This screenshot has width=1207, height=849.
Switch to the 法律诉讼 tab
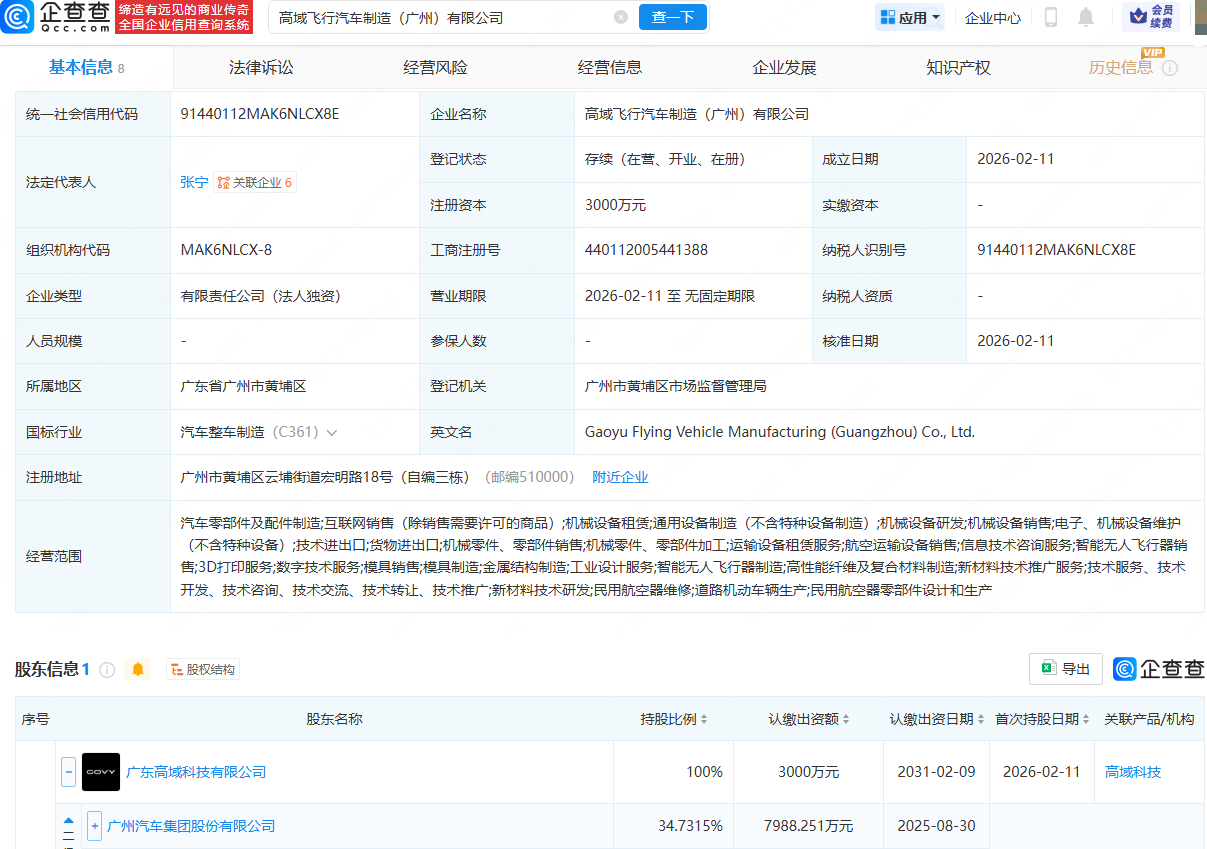coord(260,66)
